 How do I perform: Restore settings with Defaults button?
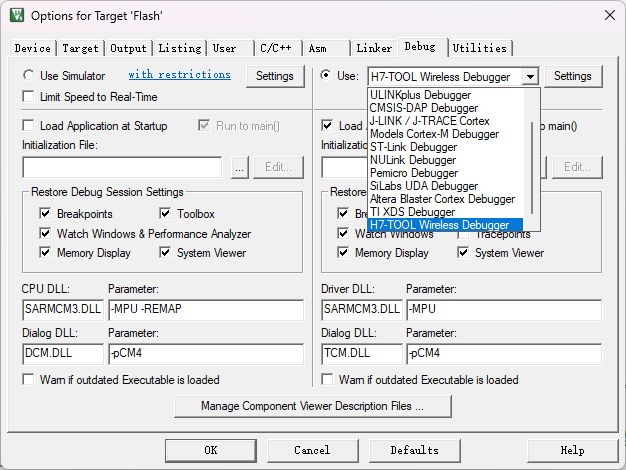(415, 450)
